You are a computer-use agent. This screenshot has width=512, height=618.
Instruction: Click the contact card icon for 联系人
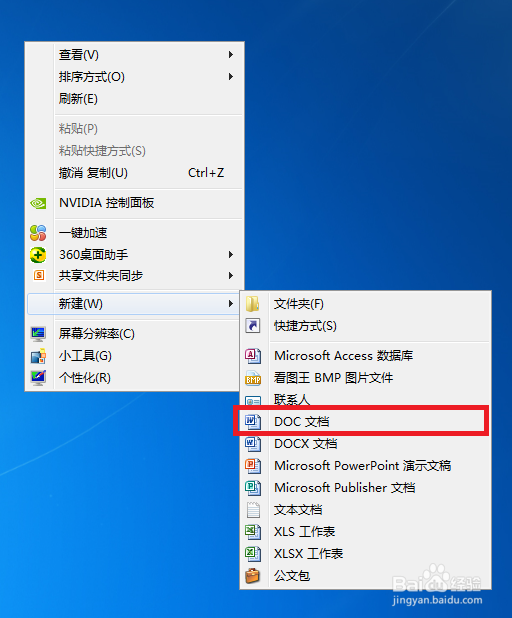tap(253, 401)
